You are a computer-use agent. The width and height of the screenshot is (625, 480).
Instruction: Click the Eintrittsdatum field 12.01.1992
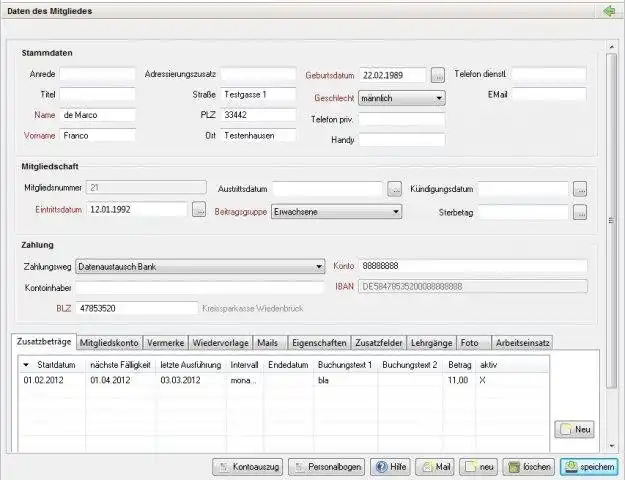(x=137, y=209)
